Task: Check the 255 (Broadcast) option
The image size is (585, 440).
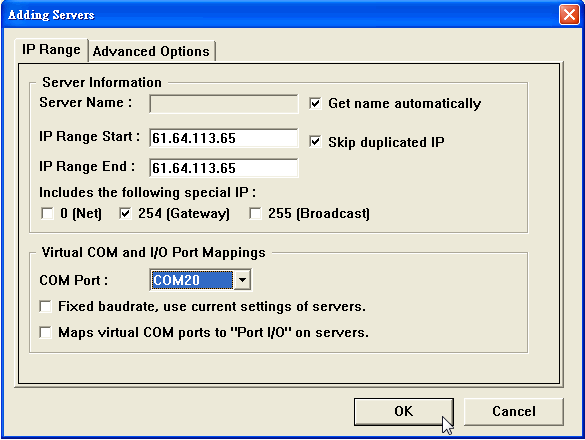Action: coord(255,213)
